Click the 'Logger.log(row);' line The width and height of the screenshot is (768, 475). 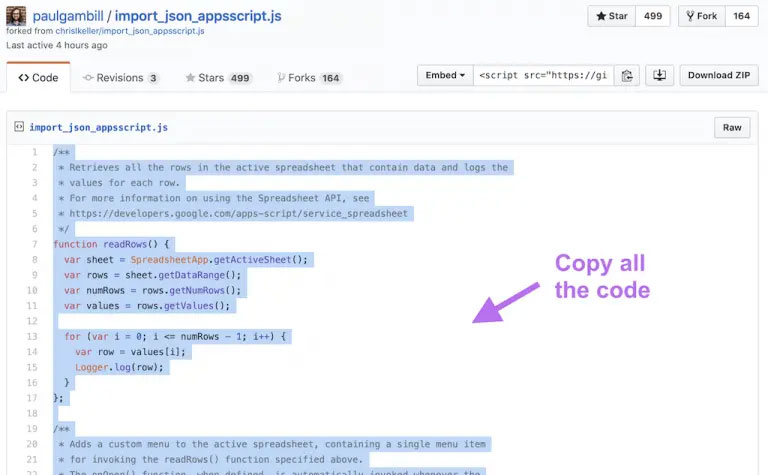(x=119, y=367)
